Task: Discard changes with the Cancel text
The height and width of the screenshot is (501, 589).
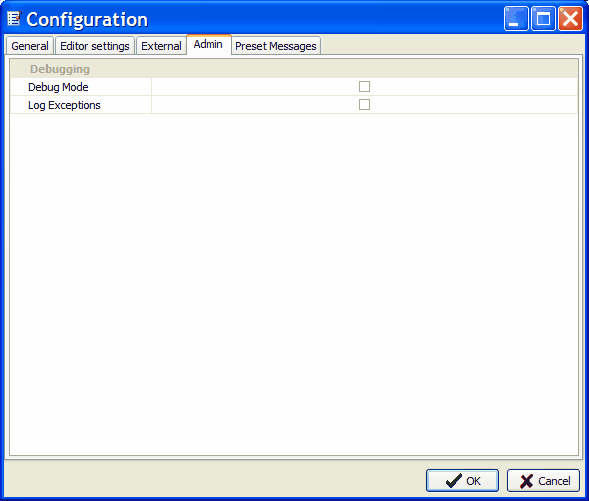Action: pyautogui.click(x=554, y=481)
